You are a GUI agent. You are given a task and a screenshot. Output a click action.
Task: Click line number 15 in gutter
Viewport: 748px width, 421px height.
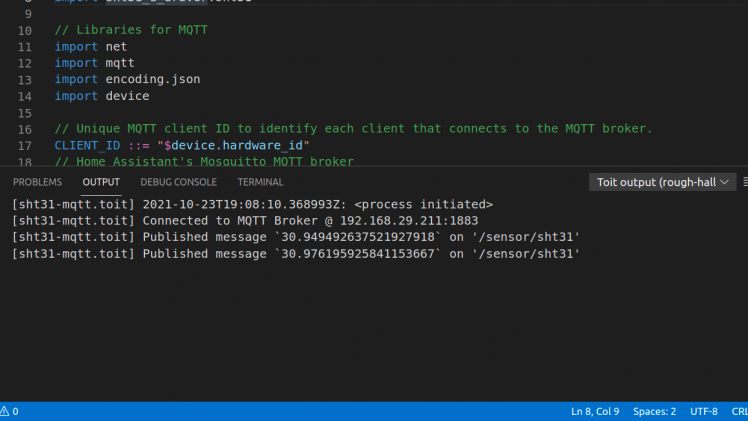tap(24, 113)
